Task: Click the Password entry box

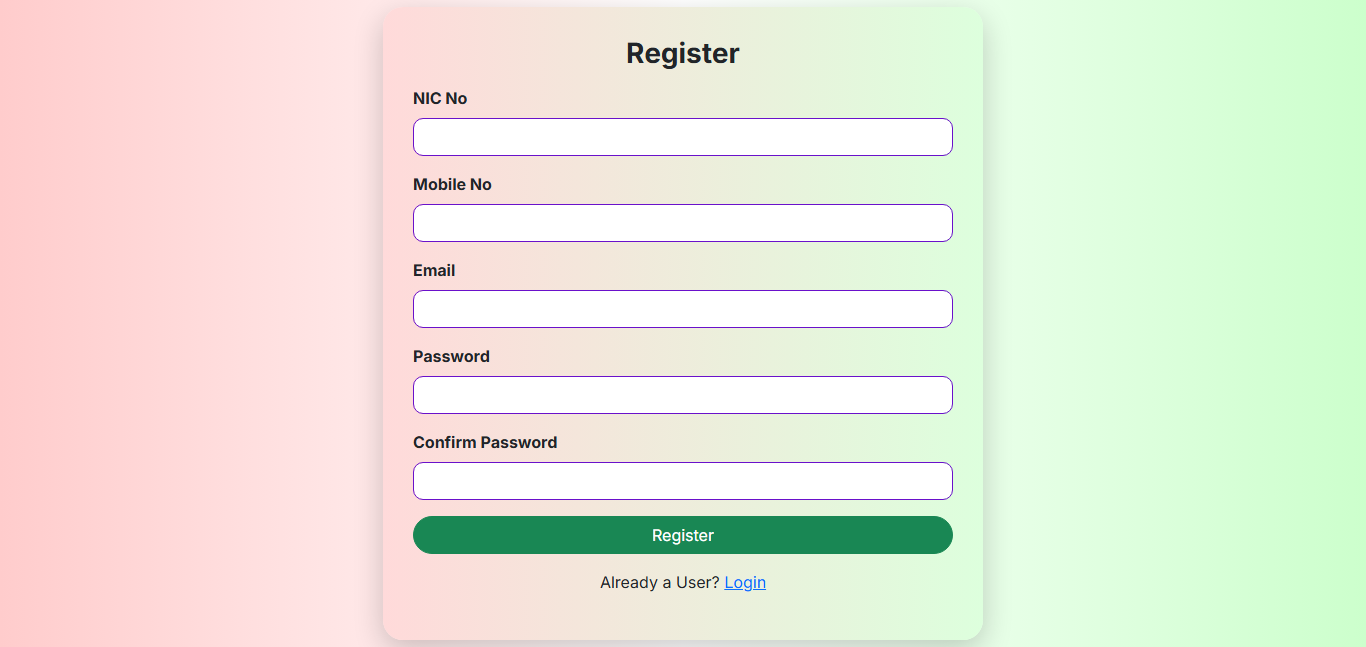Action: pos(683,395)
